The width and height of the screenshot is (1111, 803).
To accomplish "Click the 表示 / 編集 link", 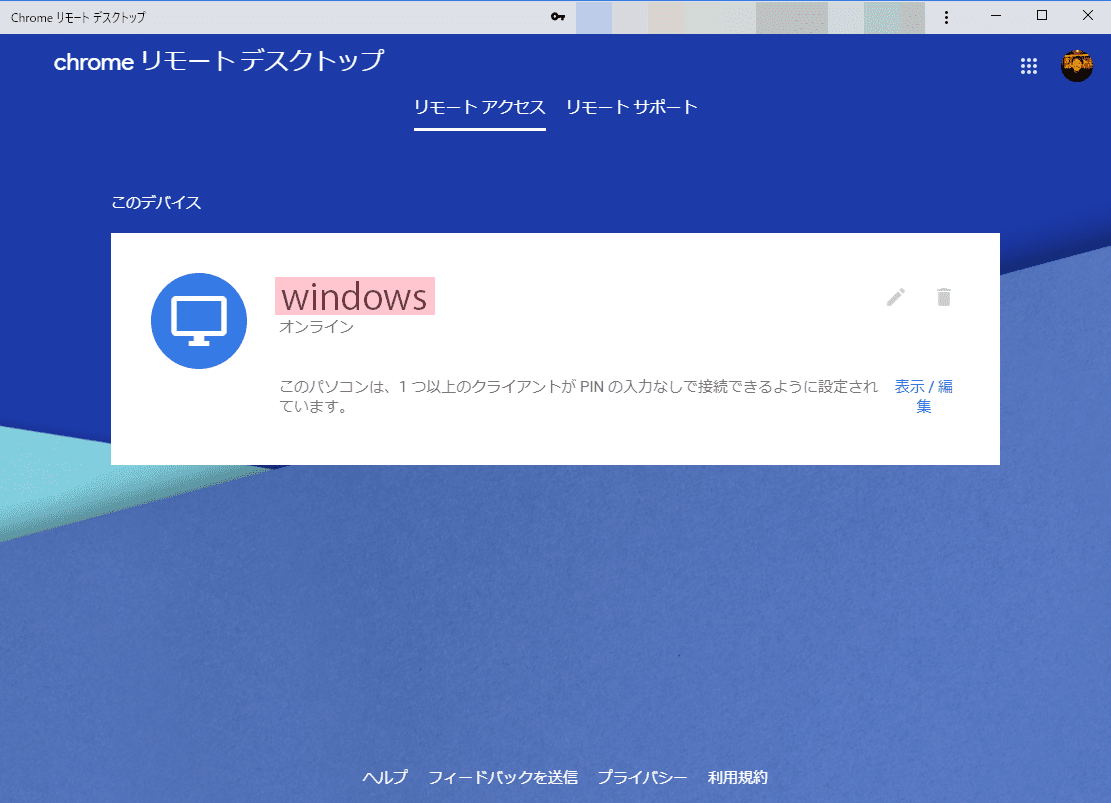I will [x=923, y=396].
